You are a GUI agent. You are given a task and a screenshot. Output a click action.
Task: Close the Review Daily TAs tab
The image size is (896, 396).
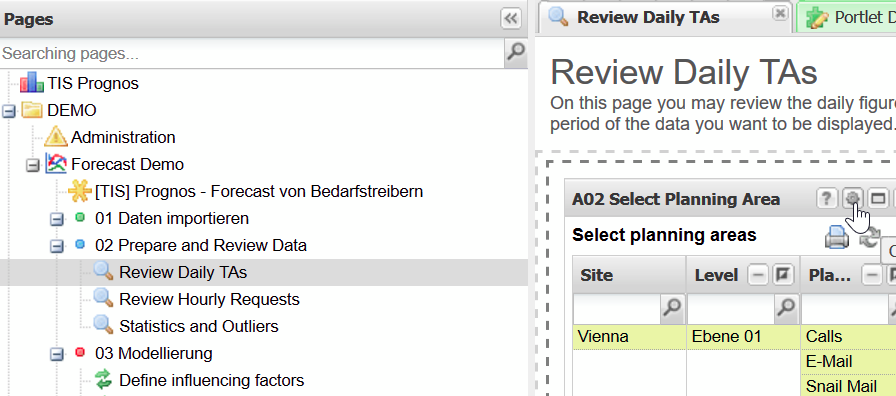click(x=779, y=13)
